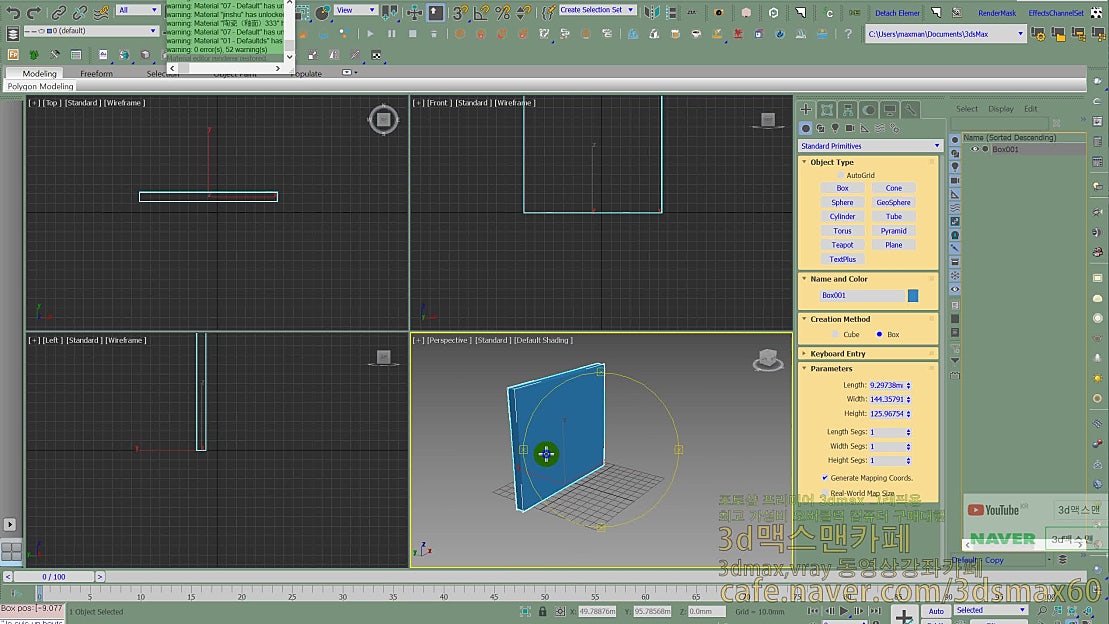Screen dimensions: 1109x624
Task: Open the Create Selection Set dropdown
Action: [596, 10]
